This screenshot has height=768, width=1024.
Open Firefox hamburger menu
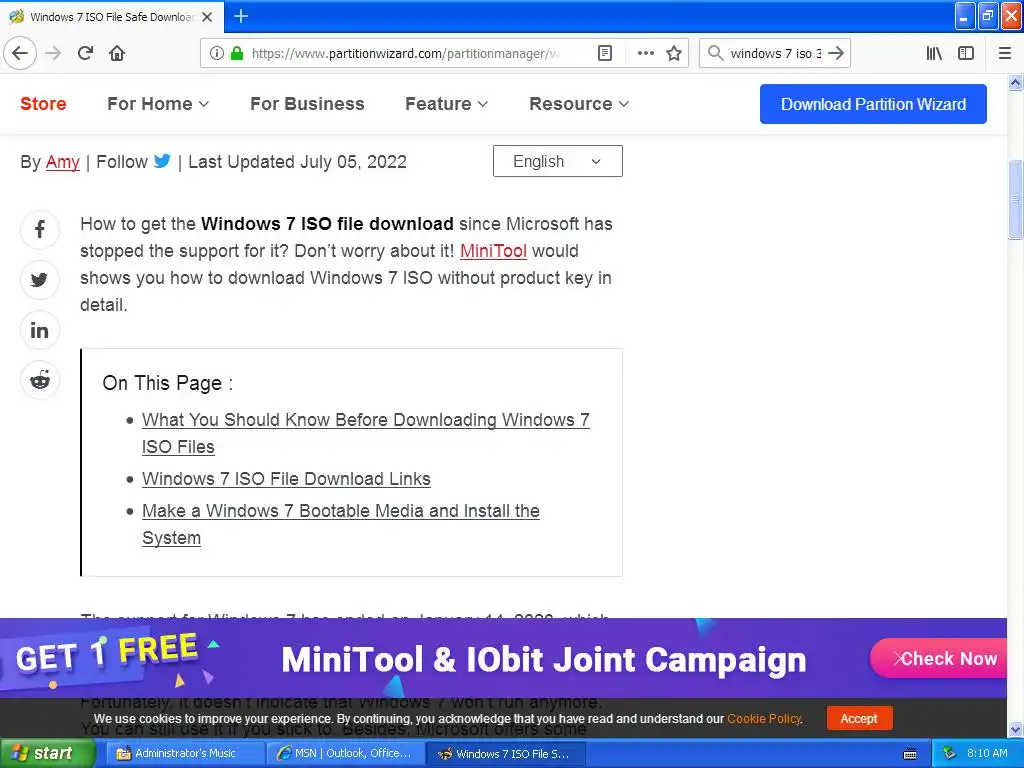1005,53
